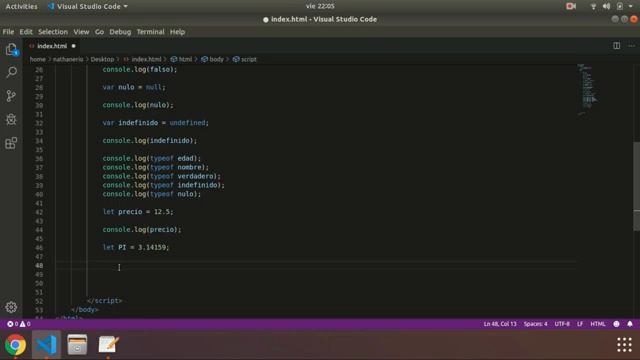Open the notifications bell
The width and height of the screenshot is (640, 360).
click(x=630, y=324)
